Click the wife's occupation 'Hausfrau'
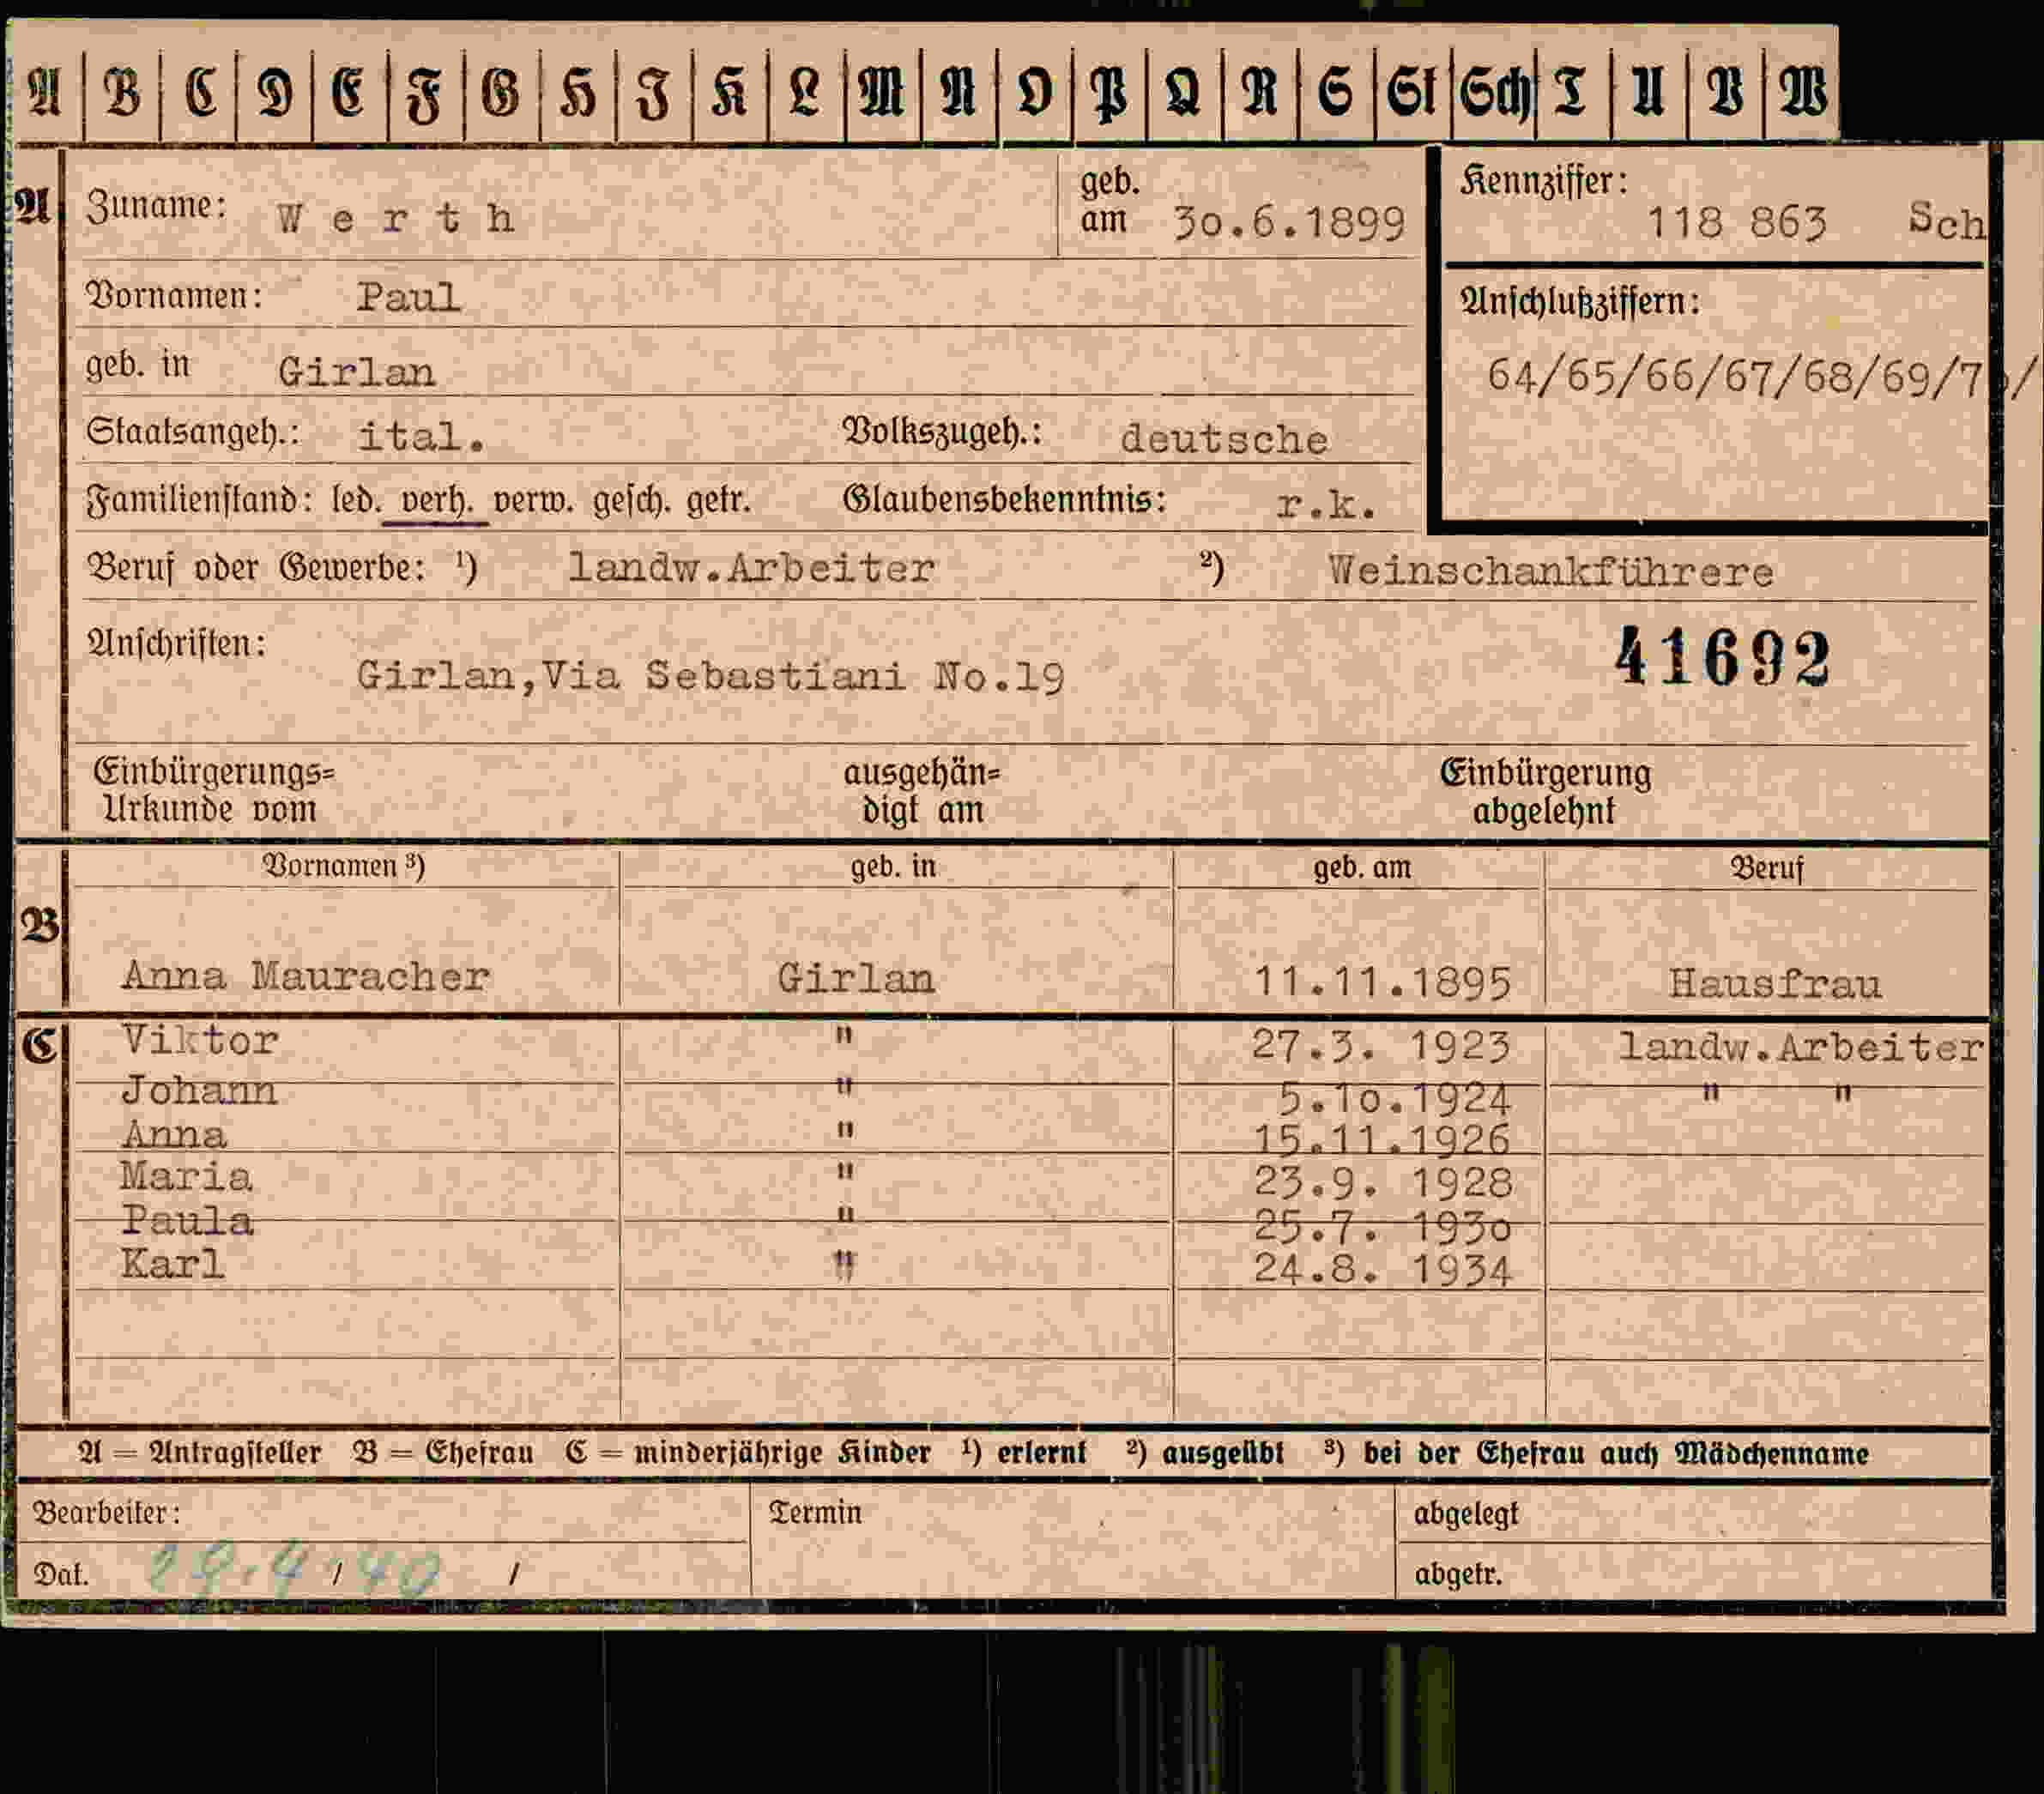Image resolution: width=2044 pixels, height=1794 pixels. click(1775, 984)
